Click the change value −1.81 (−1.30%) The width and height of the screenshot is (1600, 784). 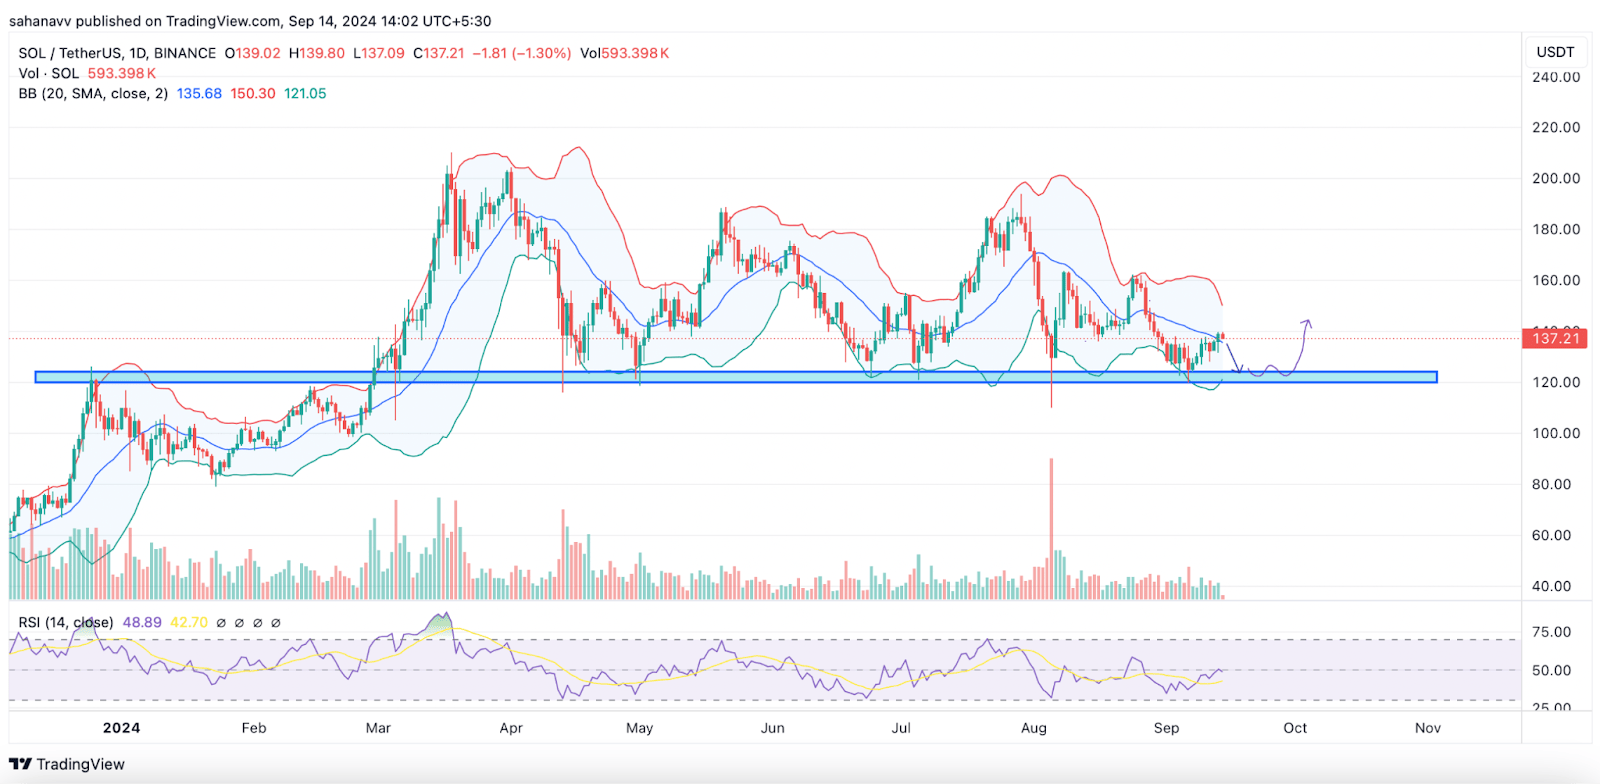(x=522, y=53)
